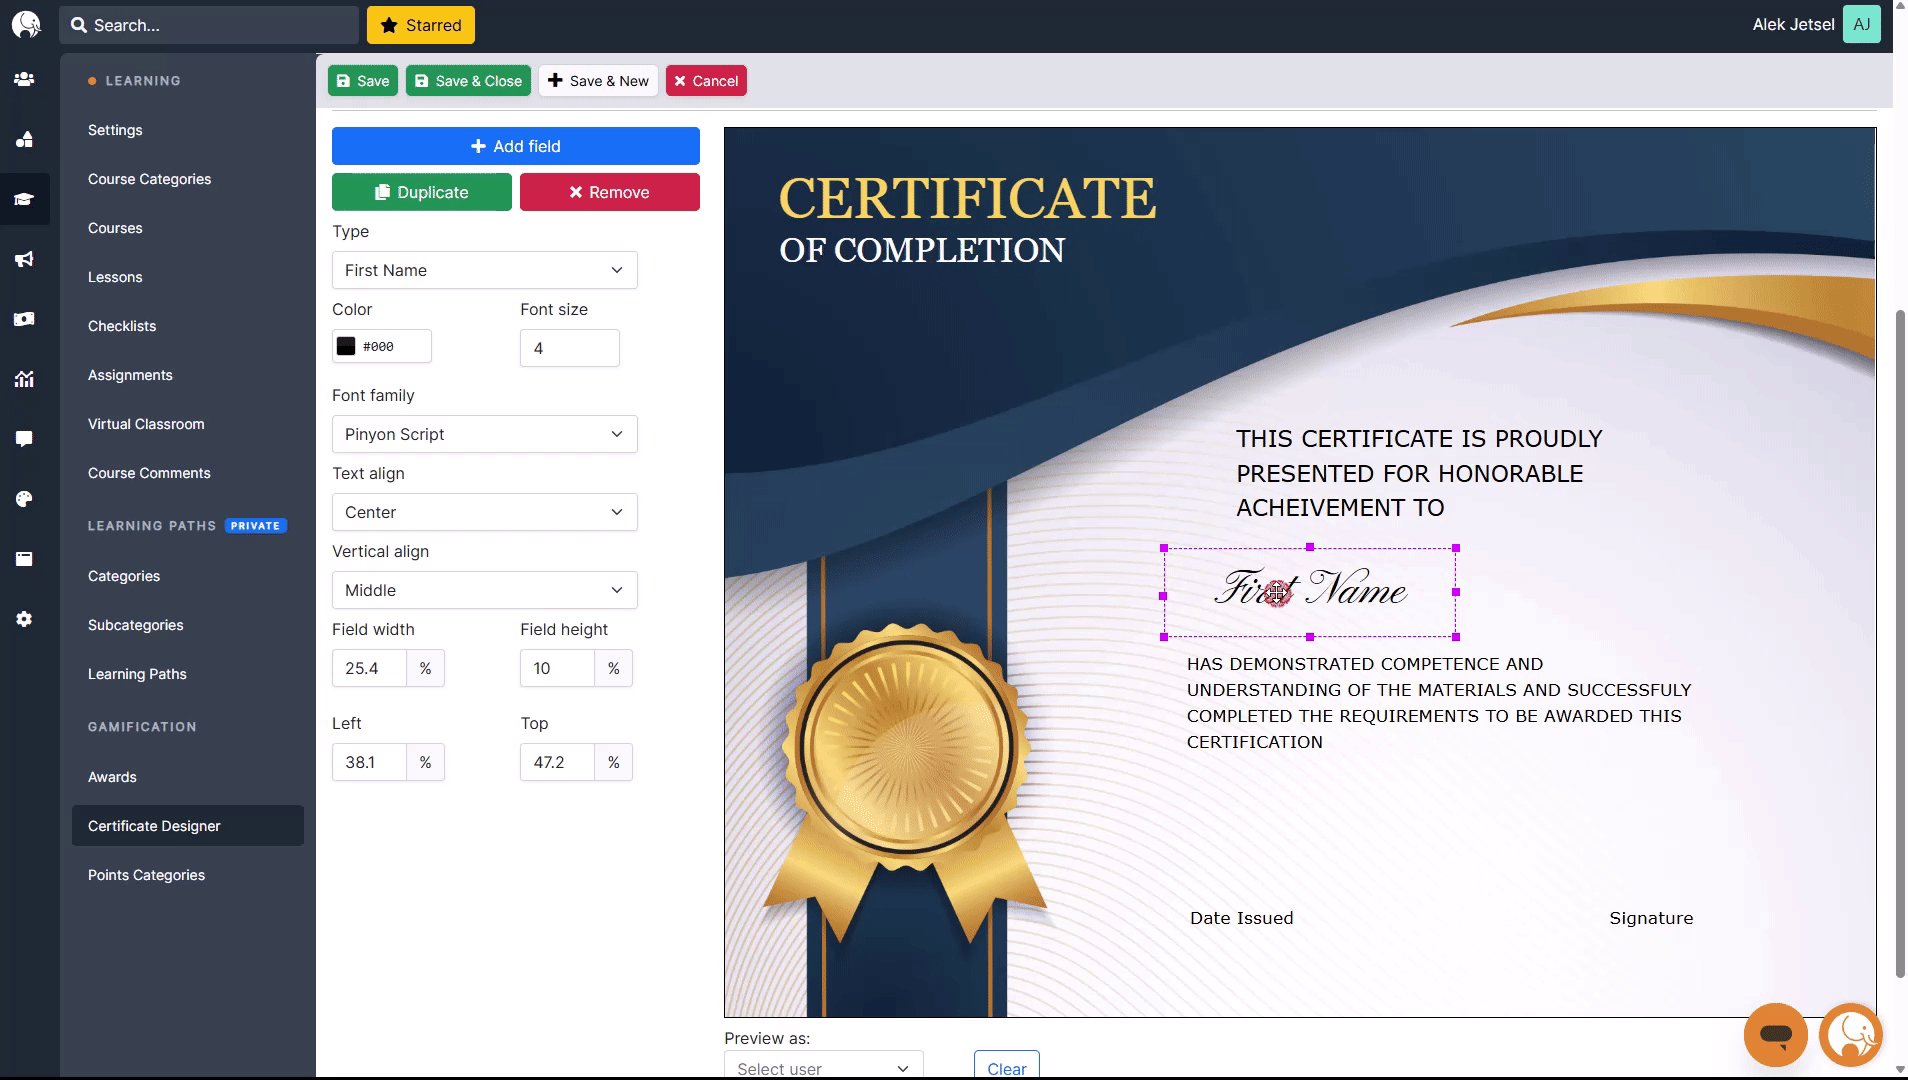Open the Font family Pinyon Script dropdown
This screenshot has height=1080, width=1908.
point(484,434)
